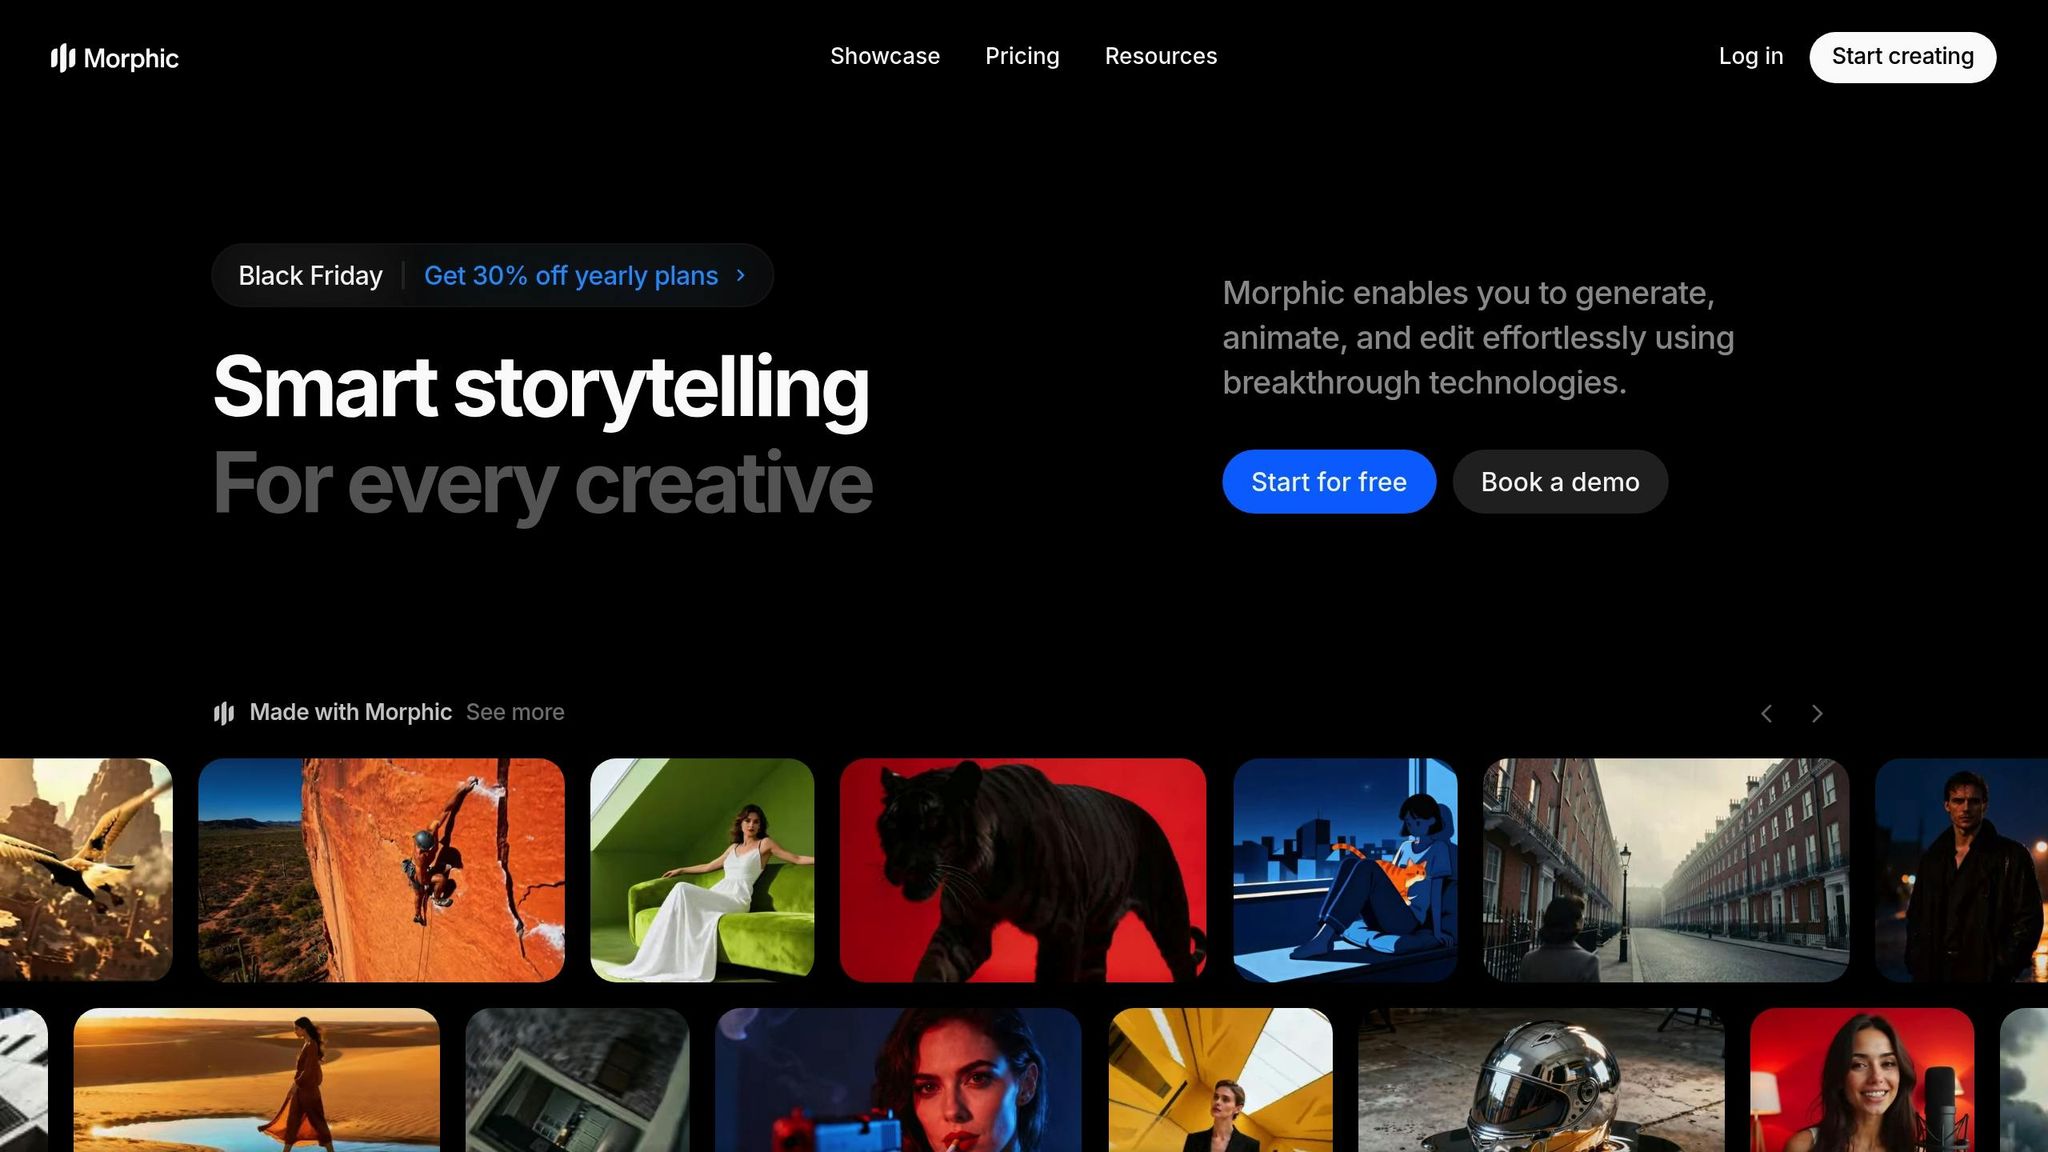Click Book a demo button
Image resolution: width=2048 pixels, height=1152 pixels.
[1560, 482]
